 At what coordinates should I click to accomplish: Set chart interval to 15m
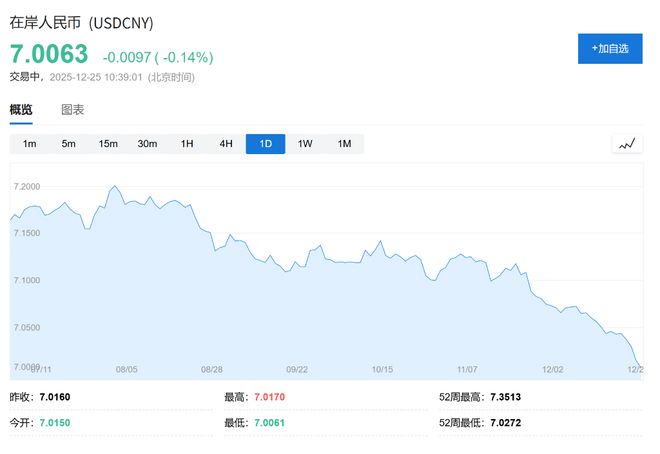click(x=108, y=144)
